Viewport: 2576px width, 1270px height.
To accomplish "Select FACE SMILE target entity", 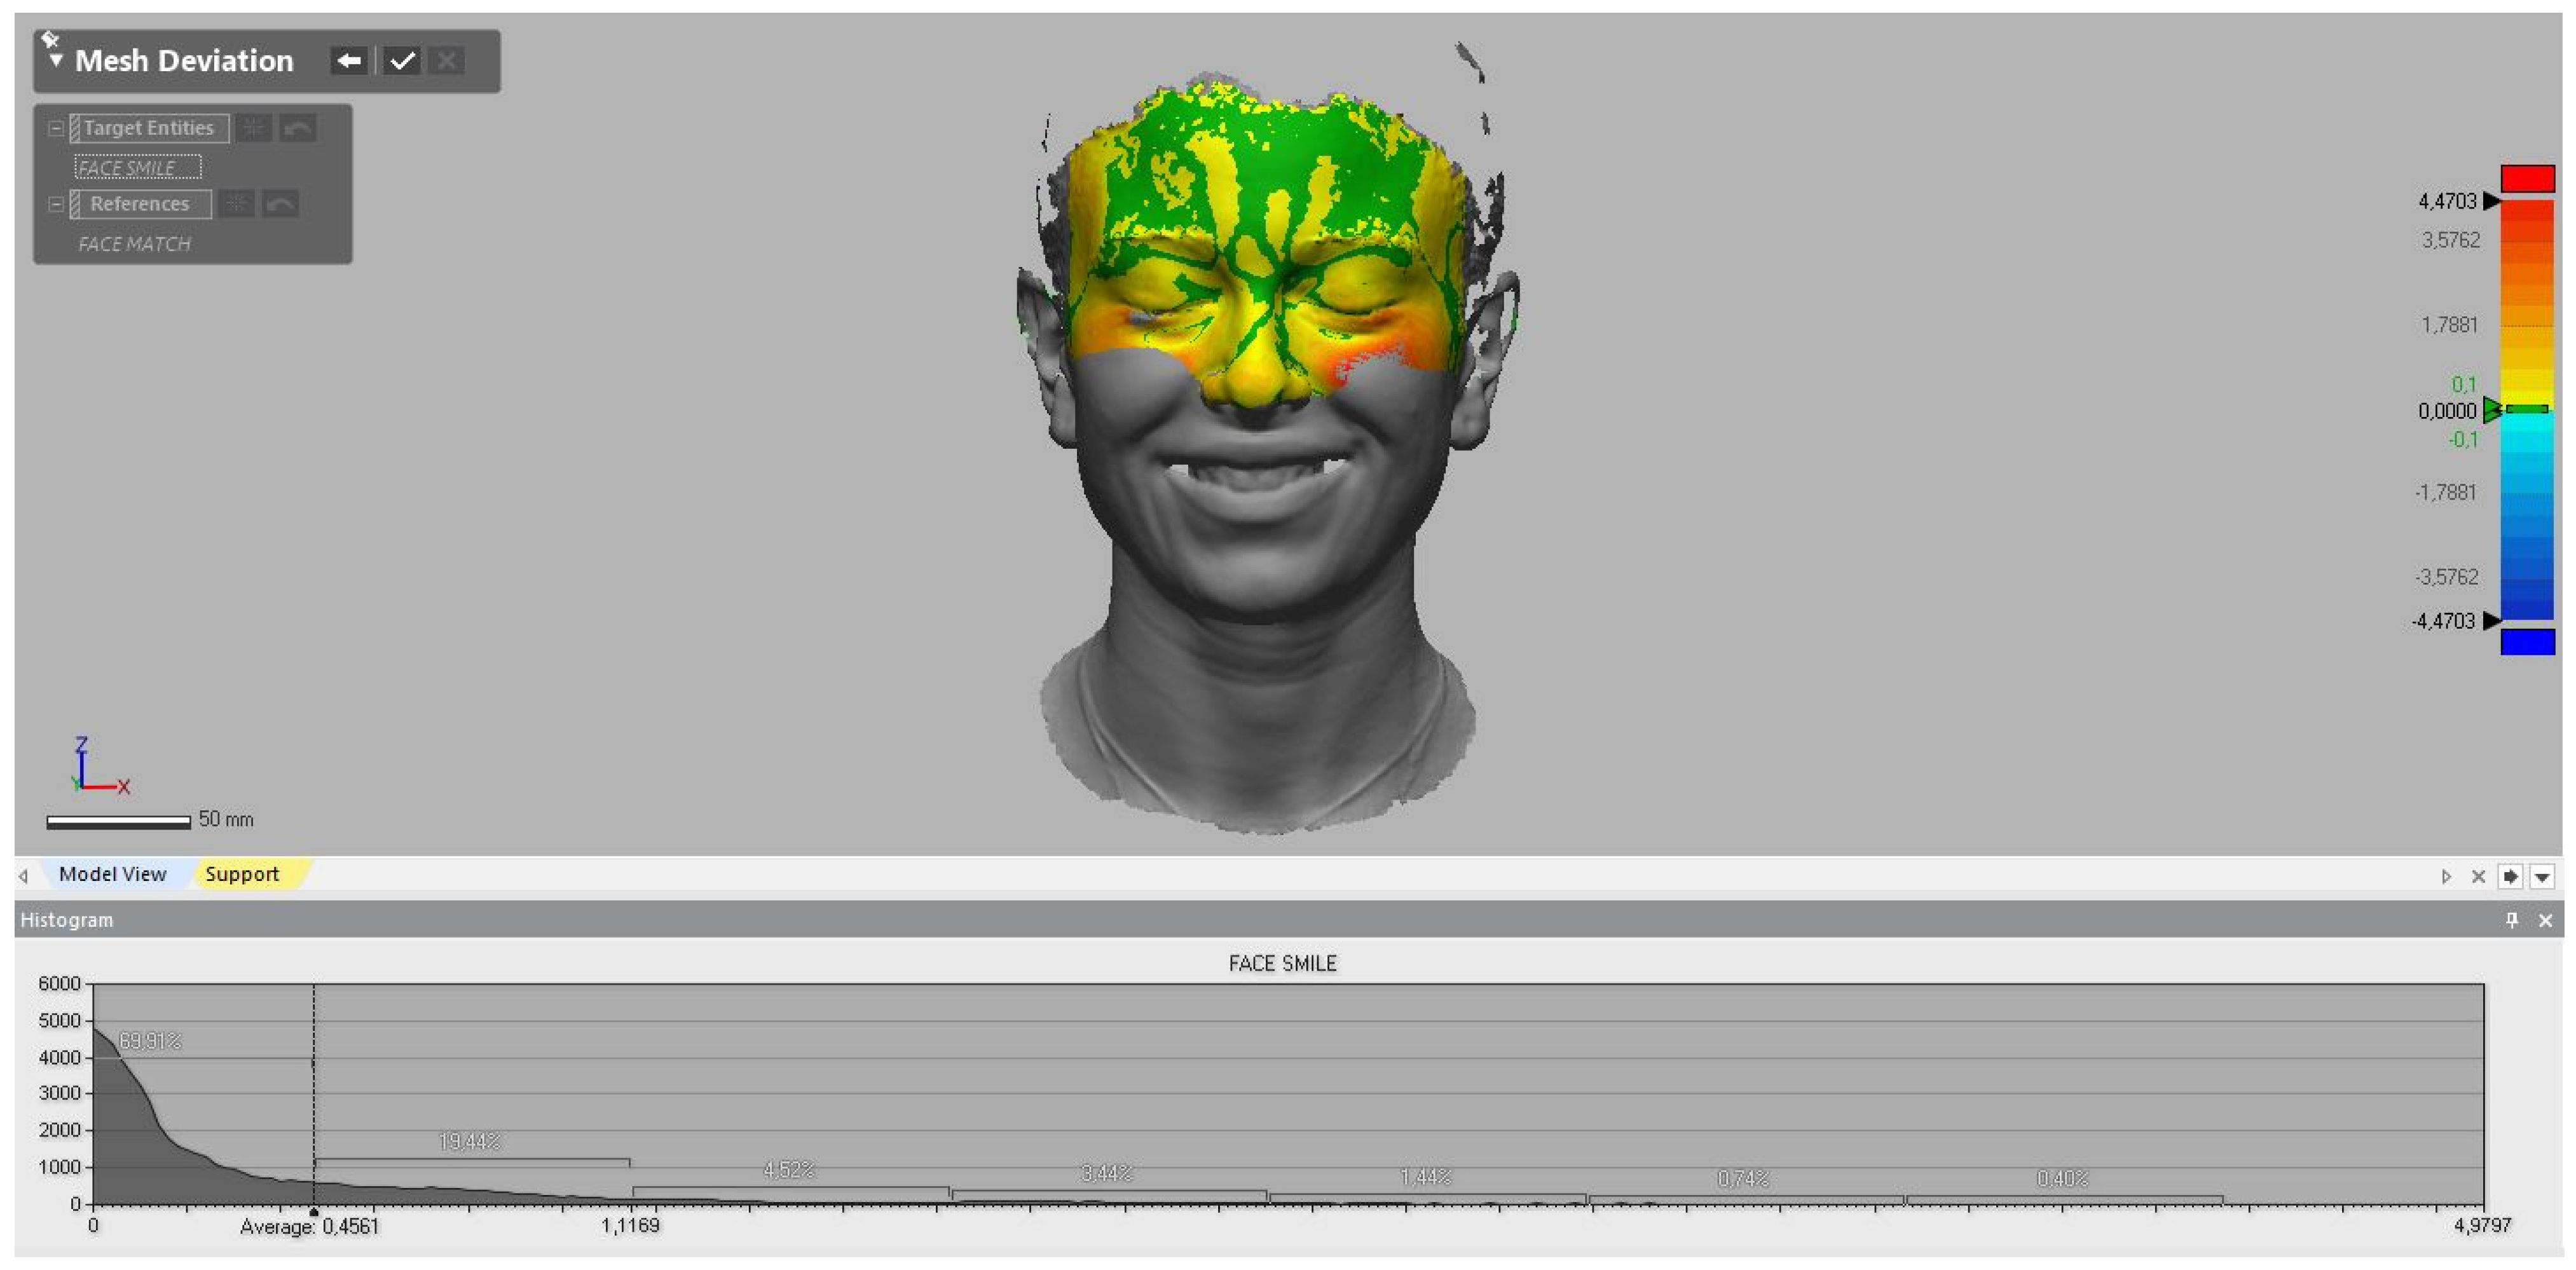I will pyautogui.click(x=137, y=167).
